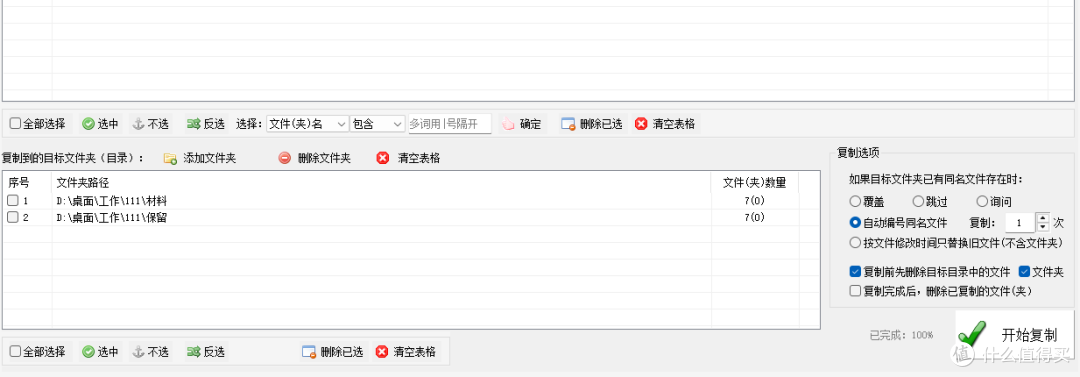Decrease copy count with down arrow
The width and height of the screenshot is (1080, 377).
pos(1043,227)
